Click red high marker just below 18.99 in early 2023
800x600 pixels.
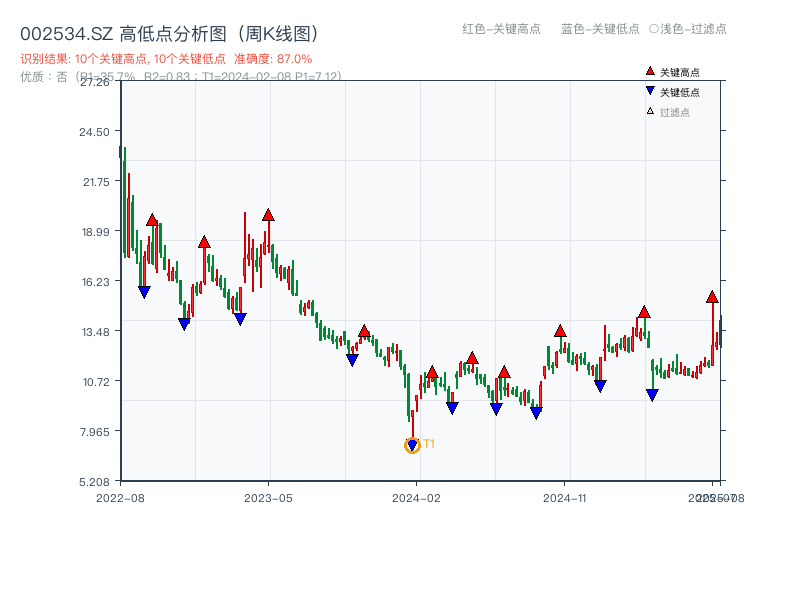pos(204,242)
